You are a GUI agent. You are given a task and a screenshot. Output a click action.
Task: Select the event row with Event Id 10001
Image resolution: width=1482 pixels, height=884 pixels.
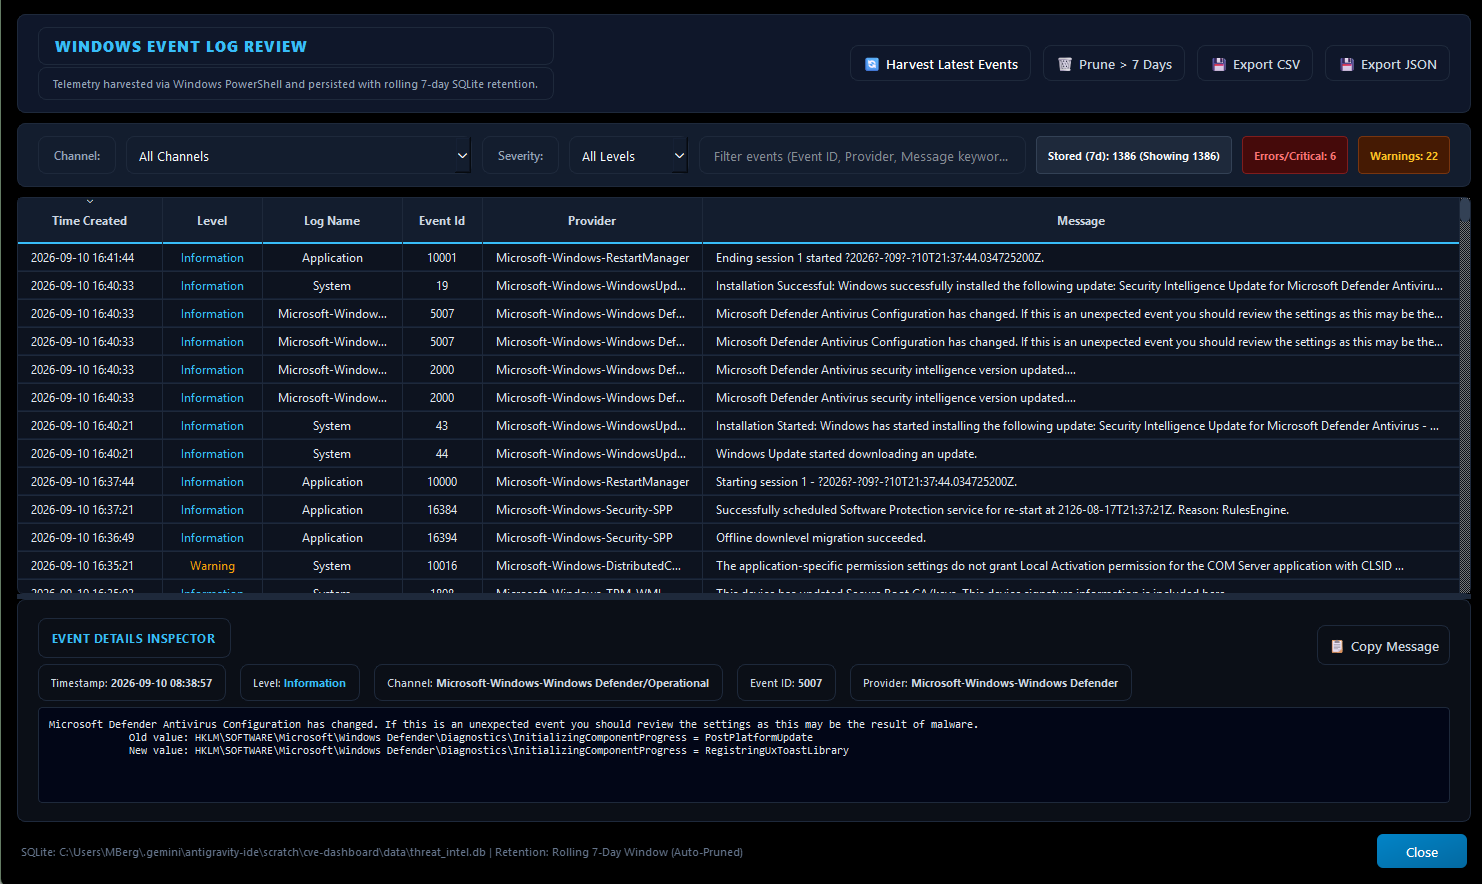click(x=738, y=258)
